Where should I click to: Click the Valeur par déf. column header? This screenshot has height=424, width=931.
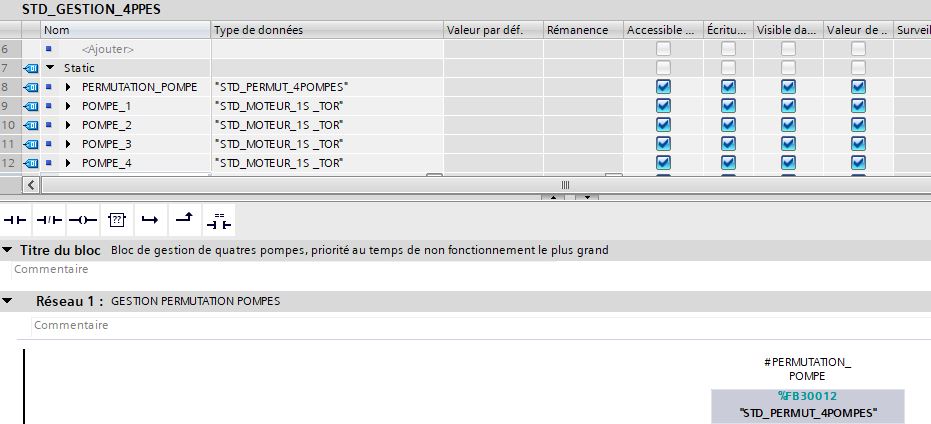click(x=493, y=30)
